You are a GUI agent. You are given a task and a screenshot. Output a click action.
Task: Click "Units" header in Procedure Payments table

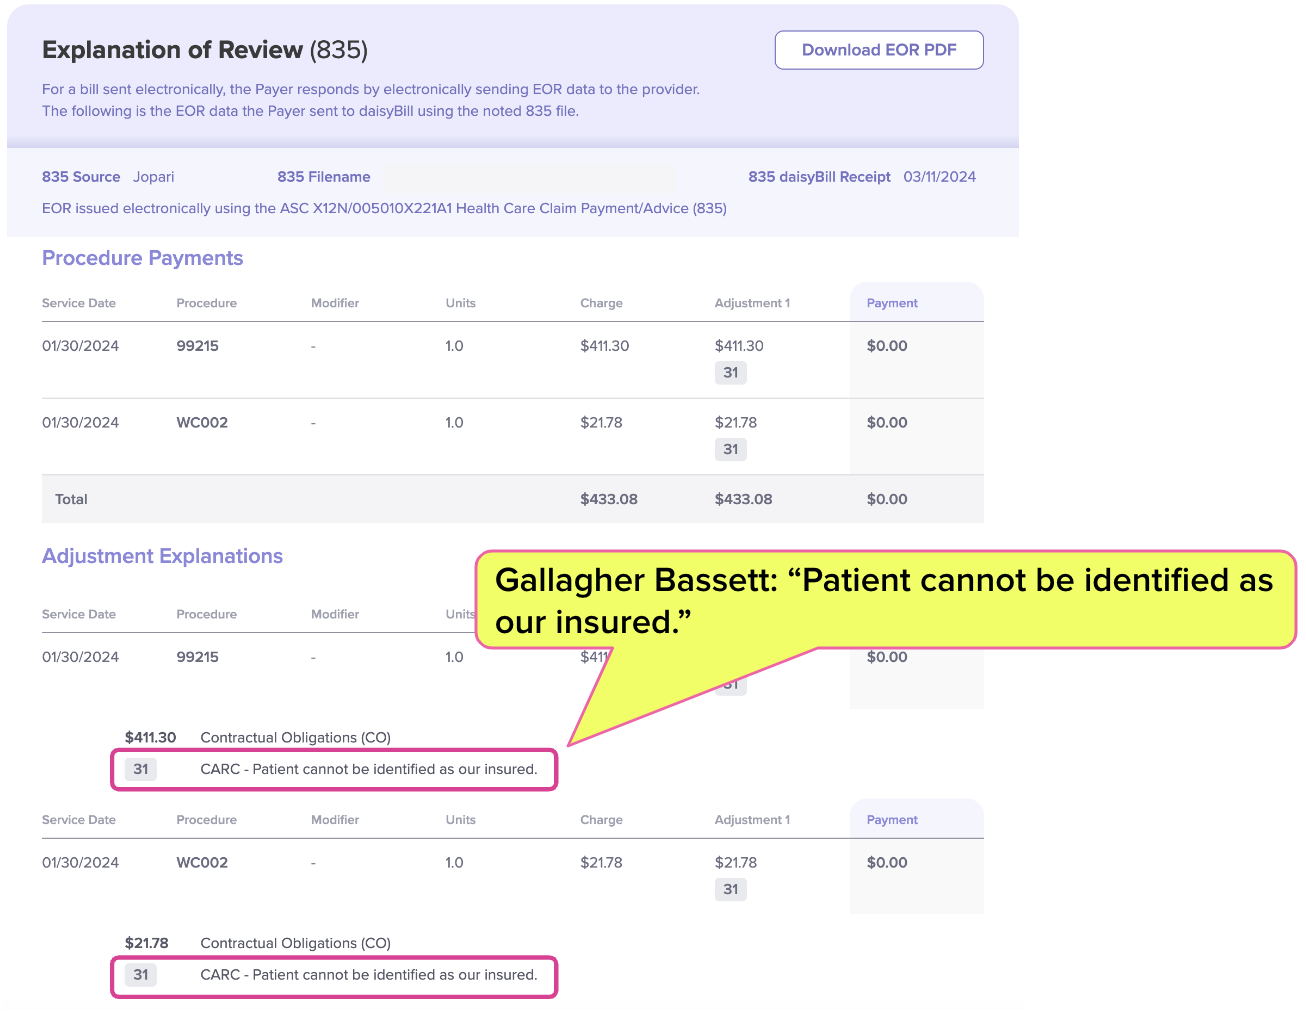point(461,303)
